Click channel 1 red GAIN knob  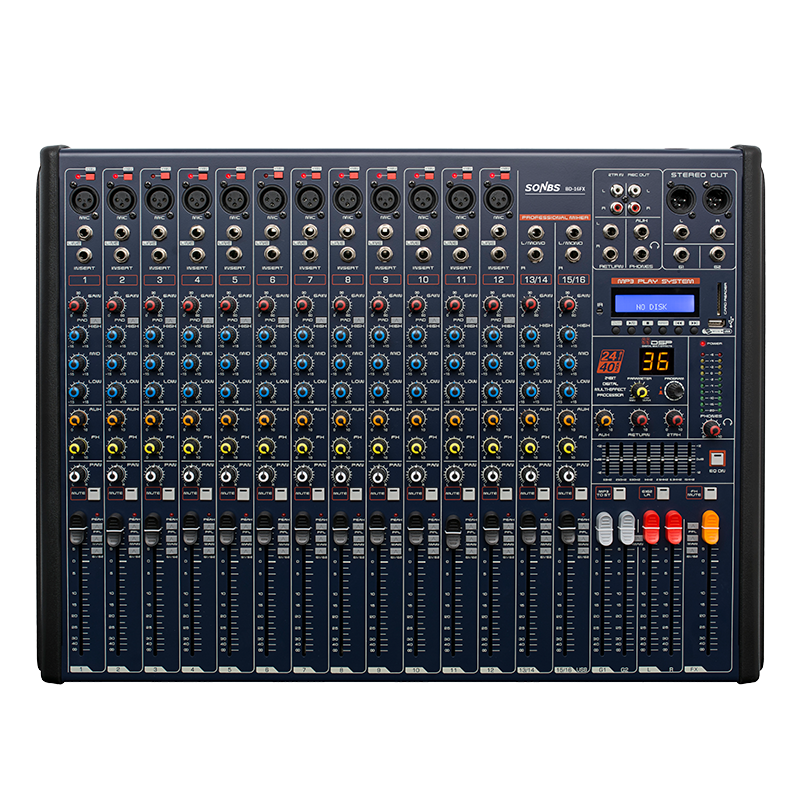(78, 306)
